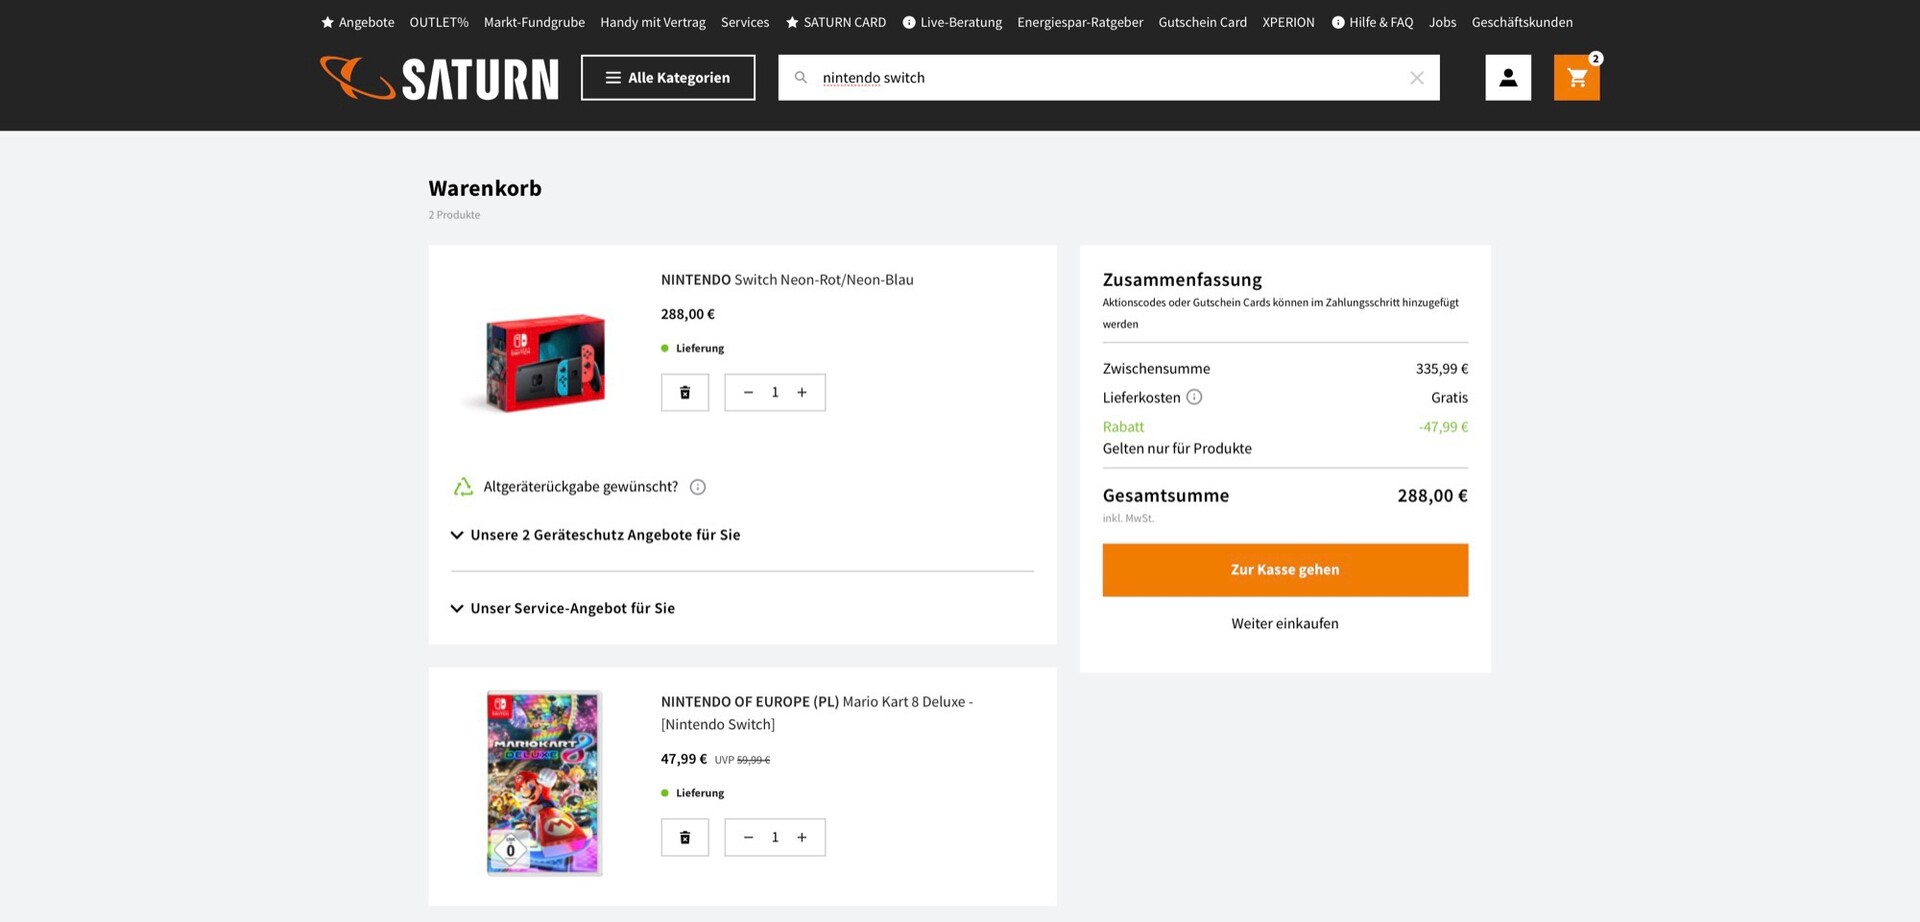This screenshot has height=922, width=1920.
Task: Click Zur Kasse gehen button
Action: pos(1285,570)
